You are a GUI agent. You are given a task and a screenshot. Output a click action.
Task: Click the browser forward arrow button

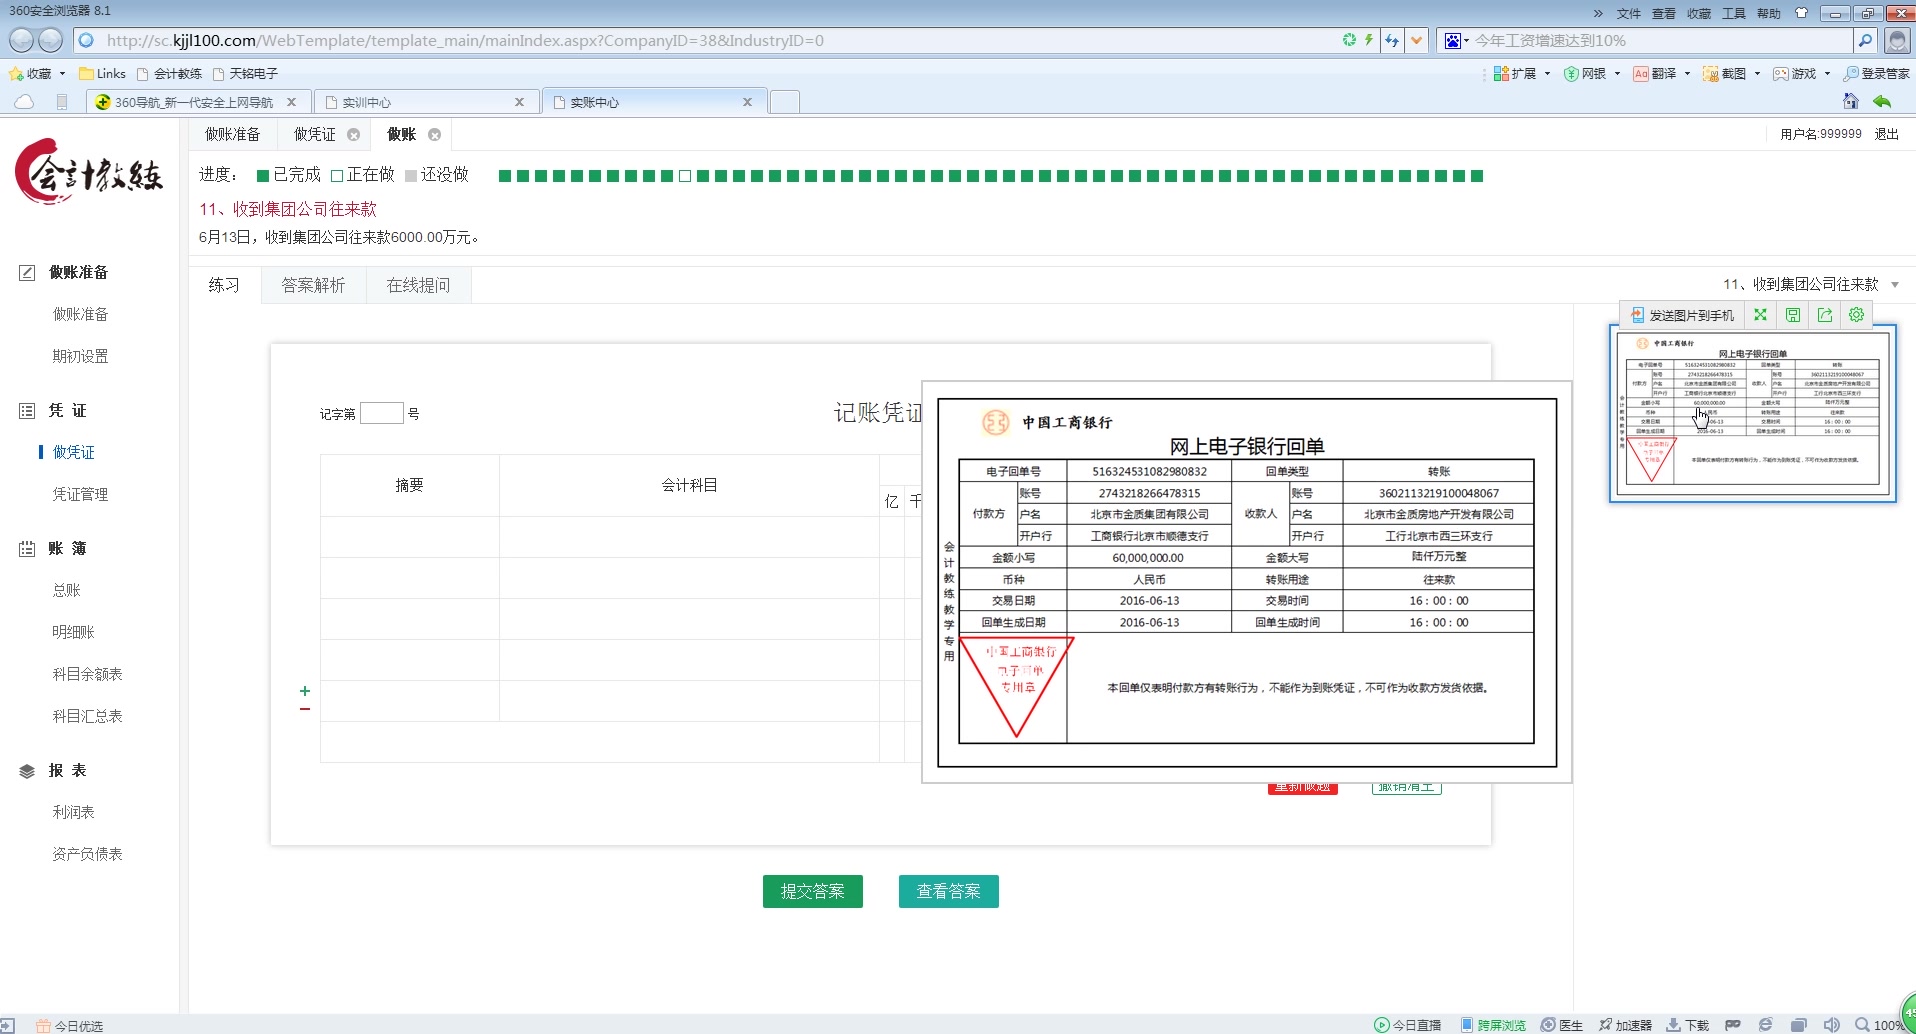coord(50,40)
